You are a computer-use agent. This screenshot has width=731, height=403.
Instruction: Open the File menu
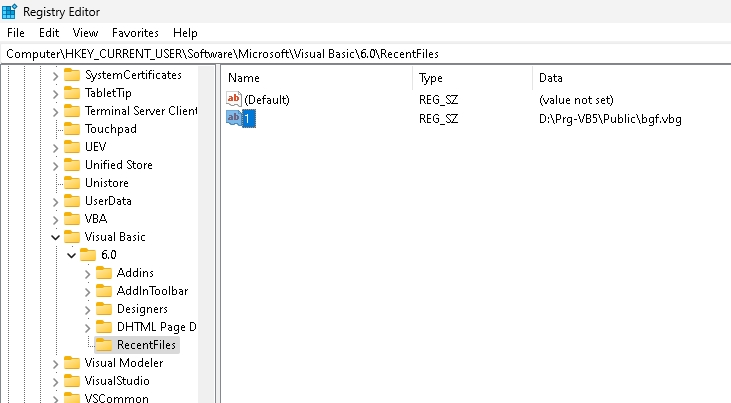[16, 33]
